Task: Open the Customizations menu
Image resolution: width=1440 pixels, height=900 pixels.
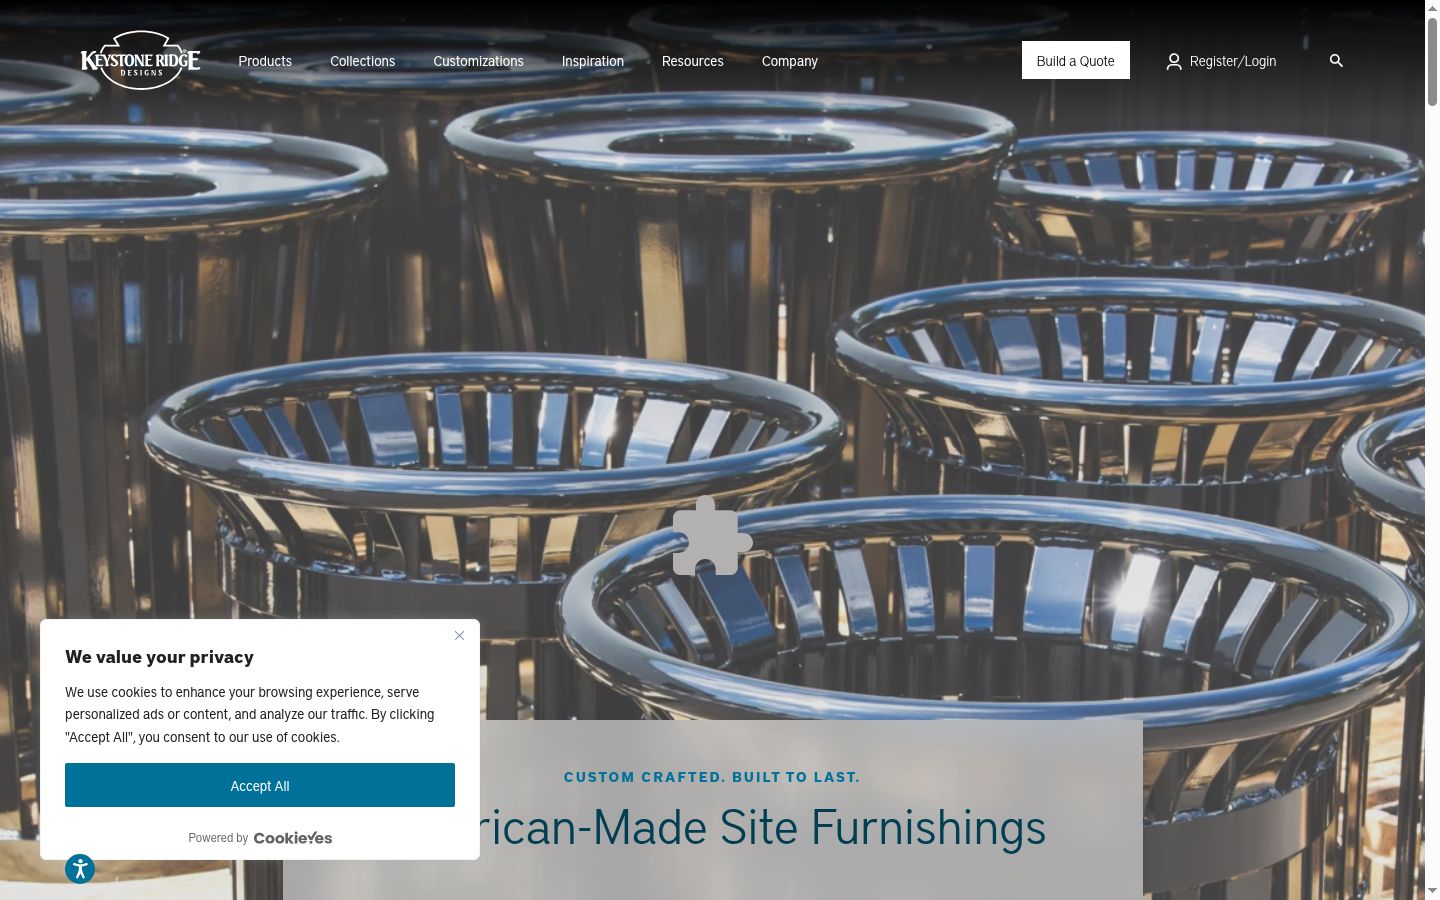Action: (478, 61)
